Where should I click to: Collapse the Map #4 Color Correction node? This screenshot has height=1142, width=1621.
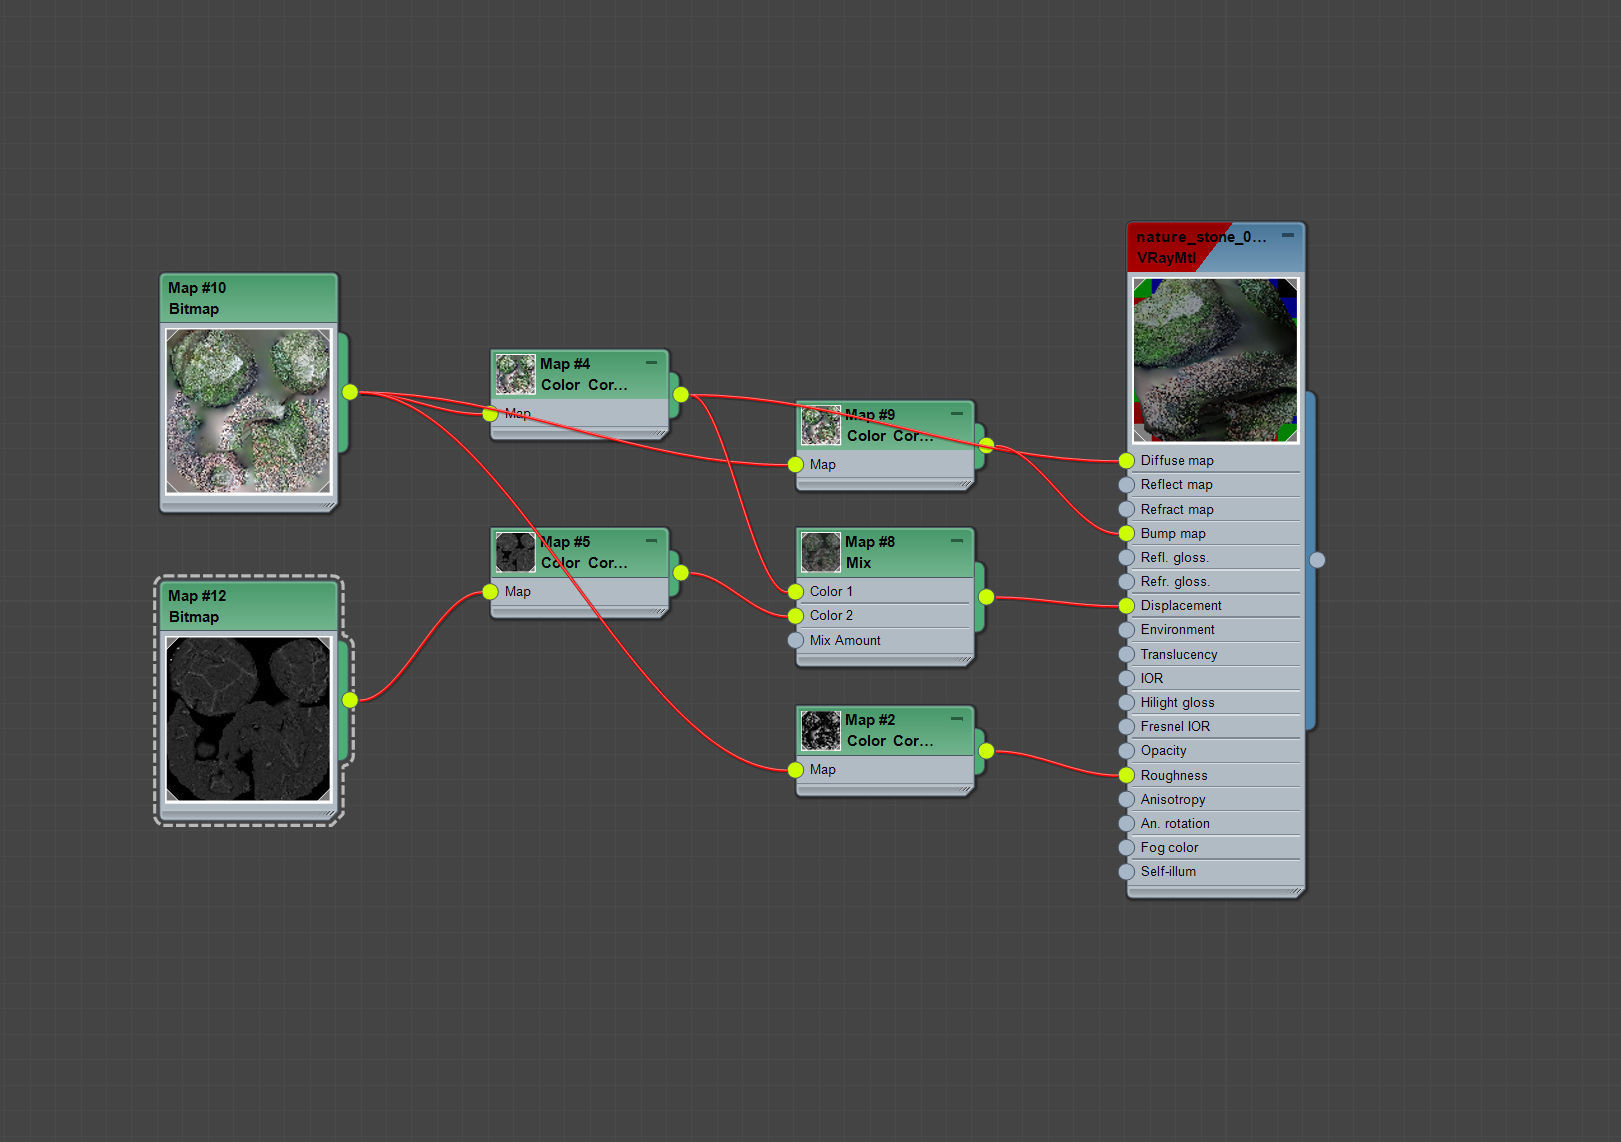[651, 362]
